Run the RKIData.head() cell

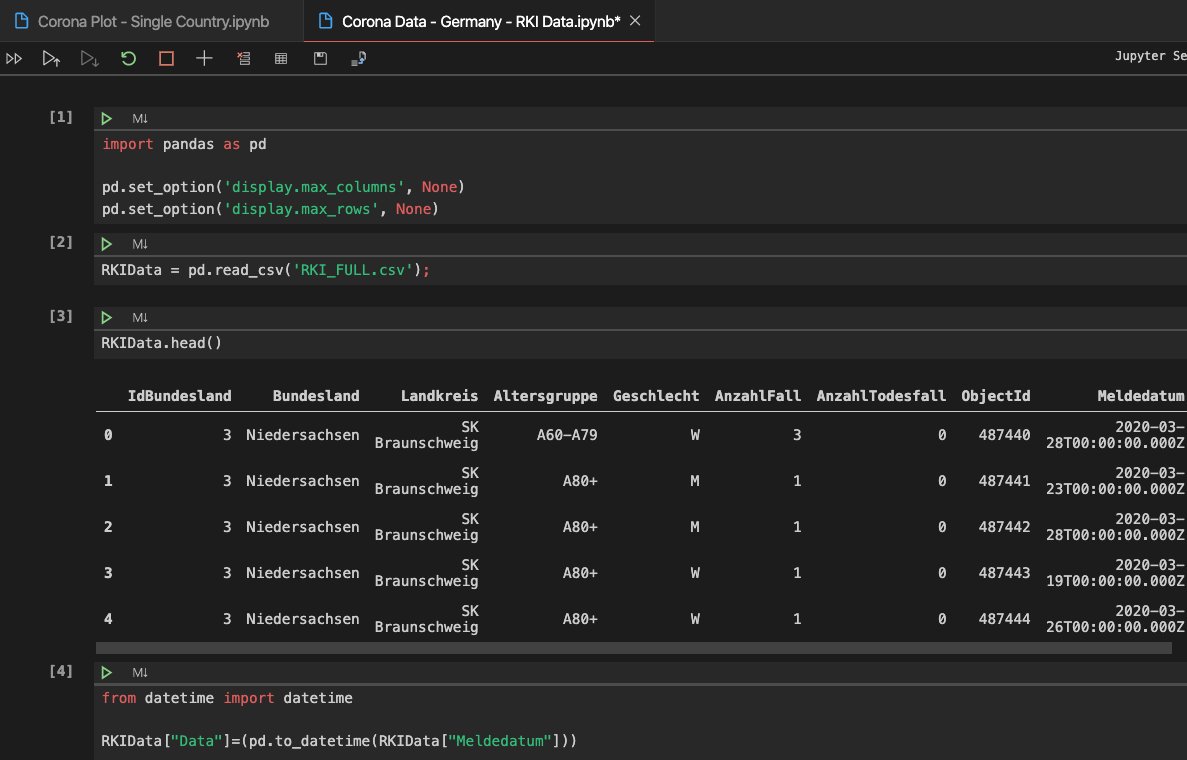[x=106, y=317]
